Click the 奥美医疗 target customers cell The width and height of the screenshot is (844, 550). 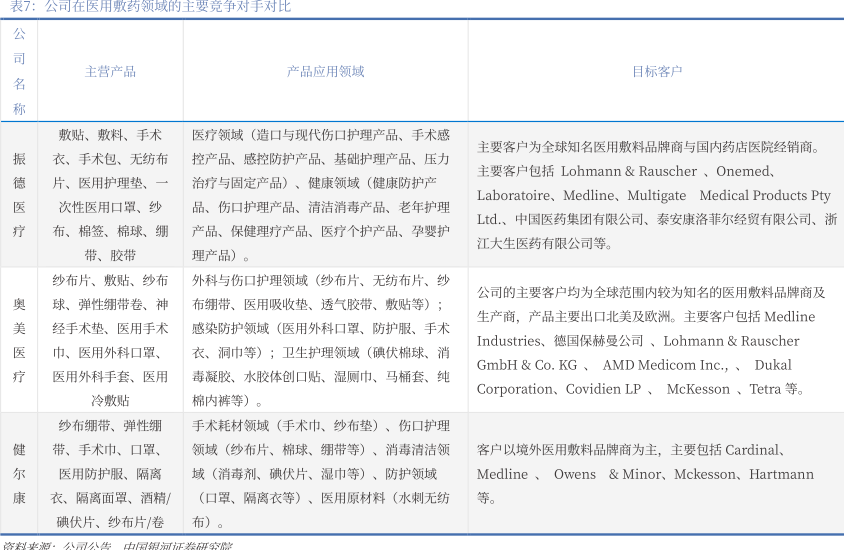[x=656, y=340]
